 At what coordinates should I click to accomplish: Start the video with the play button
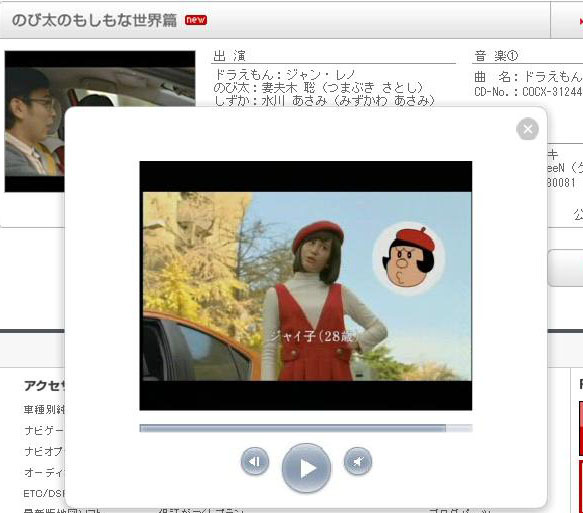coord(306,468)
